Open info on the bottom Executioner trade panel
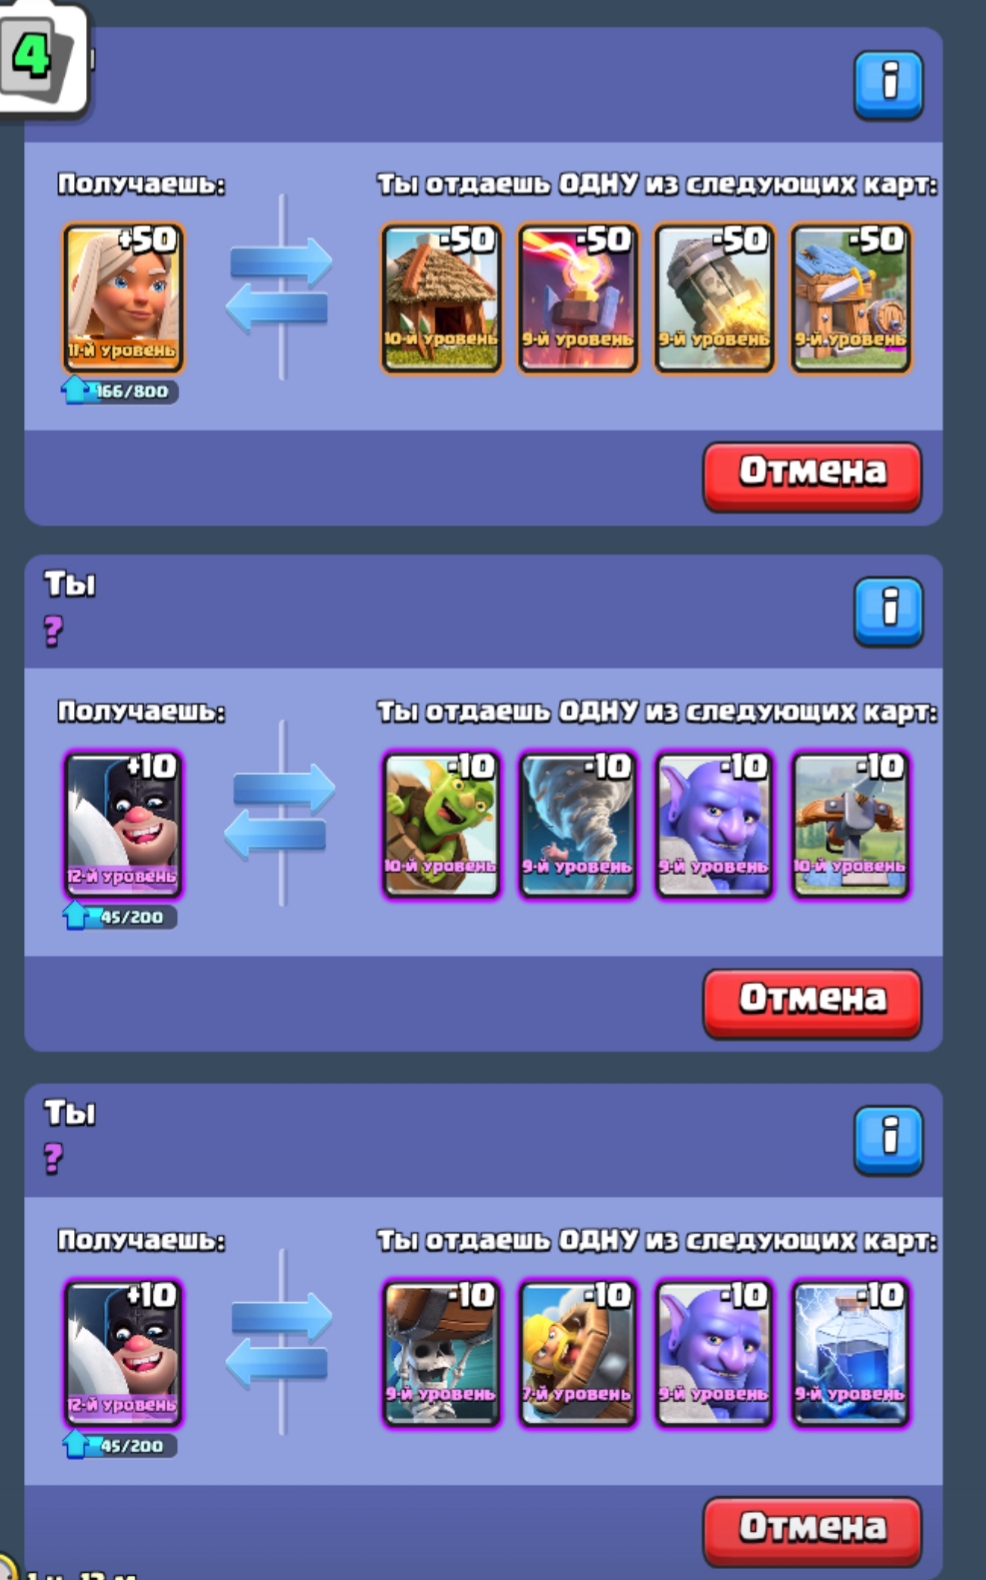 pos(888,1140)
